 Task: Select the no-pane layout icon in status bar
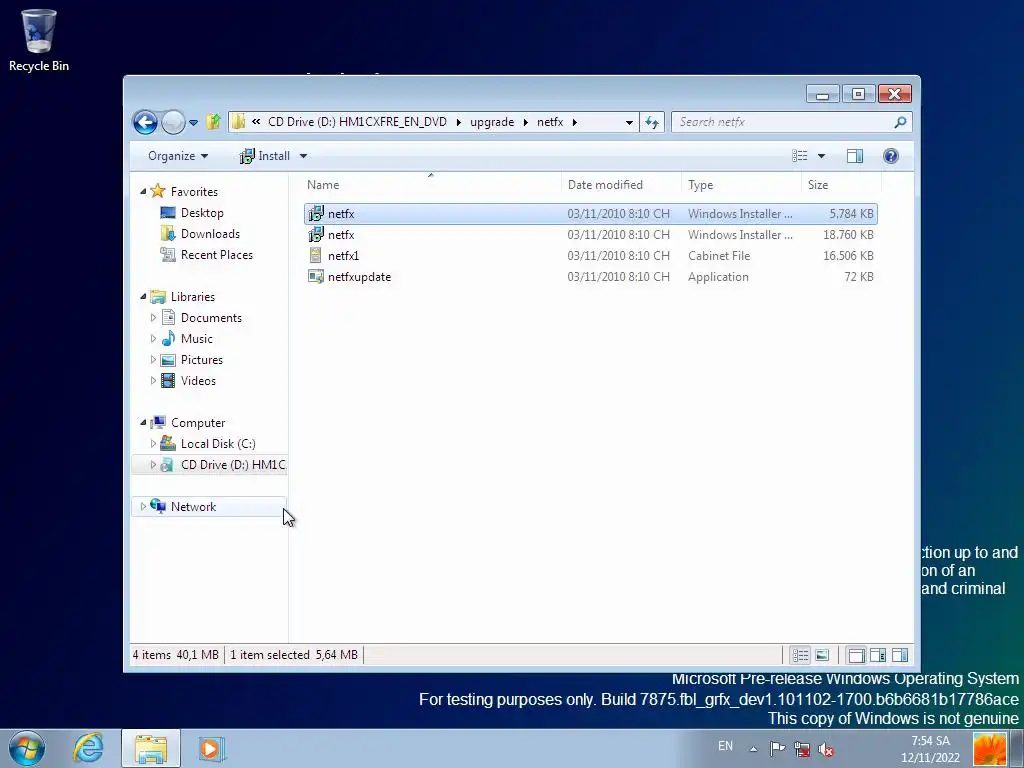(x=856, y=655)
